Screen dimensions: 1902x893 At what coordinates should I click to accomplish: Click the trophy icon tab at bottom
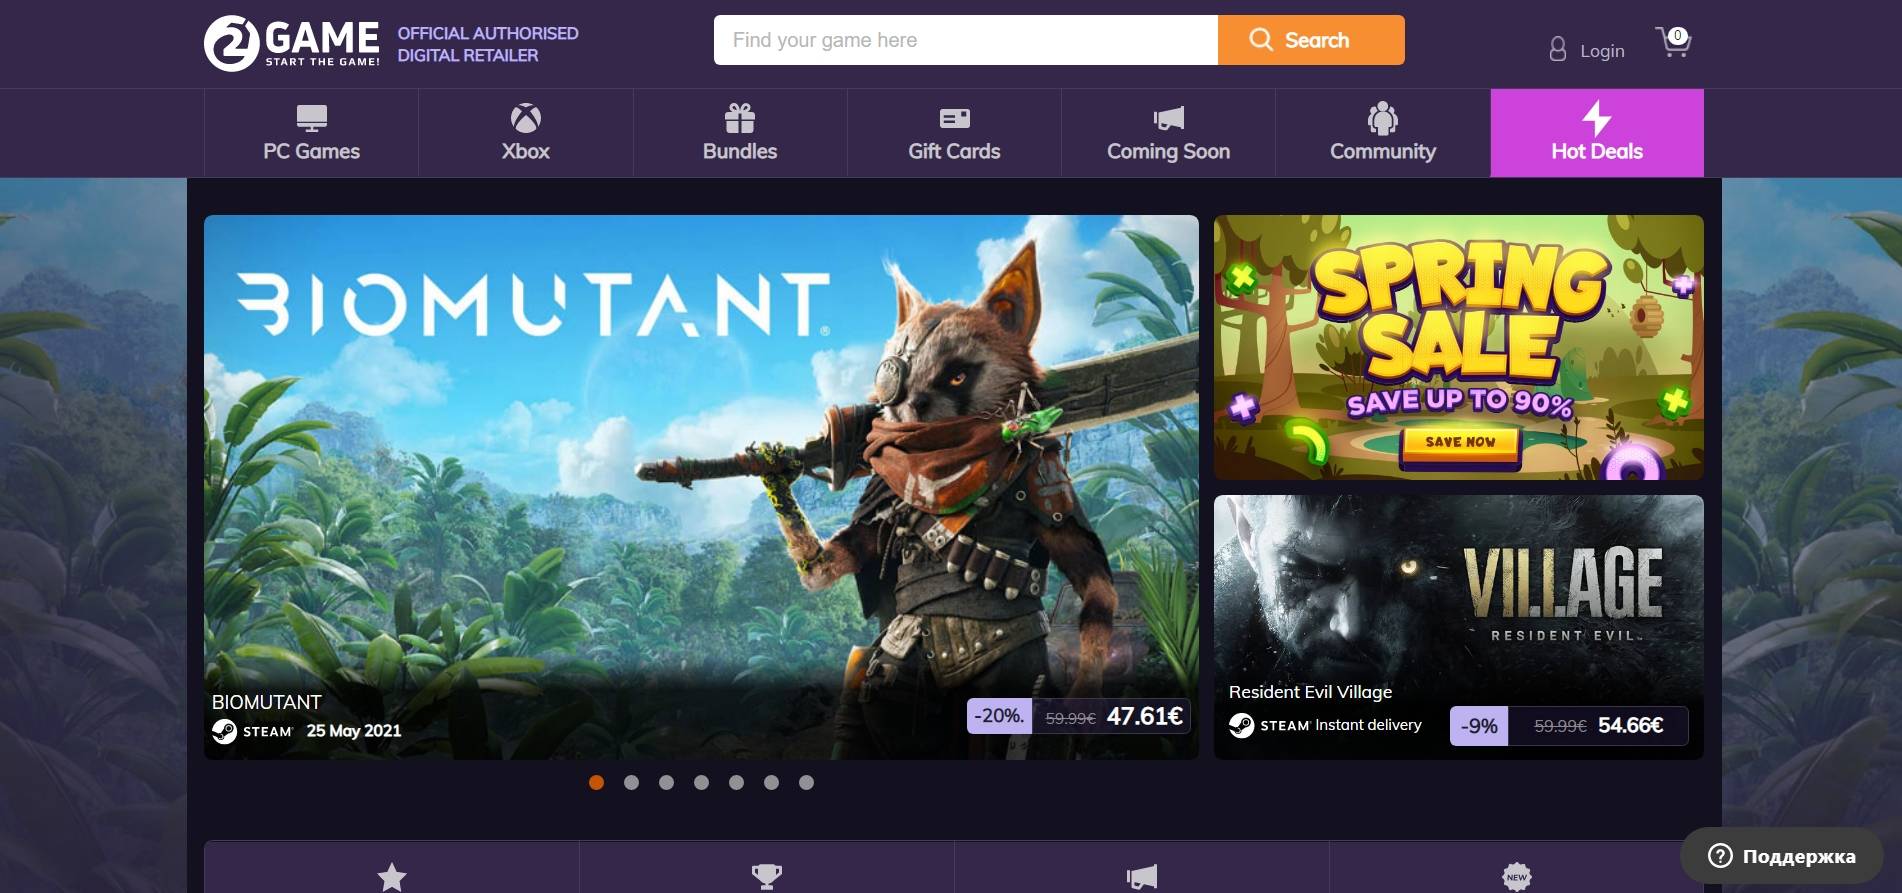pyautogui.click(x=767, y=877)
